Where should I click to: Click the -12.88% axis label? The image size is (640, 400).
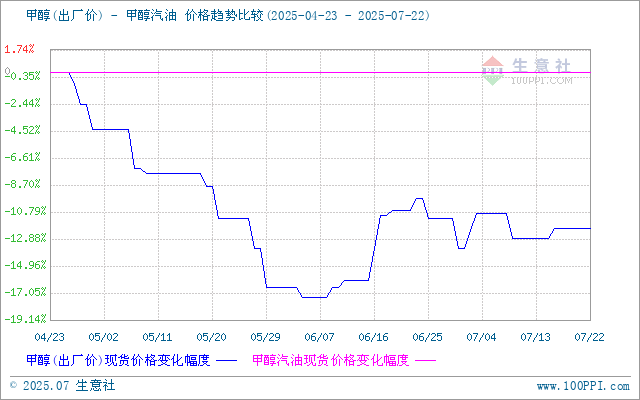click(x=25, y=238)
